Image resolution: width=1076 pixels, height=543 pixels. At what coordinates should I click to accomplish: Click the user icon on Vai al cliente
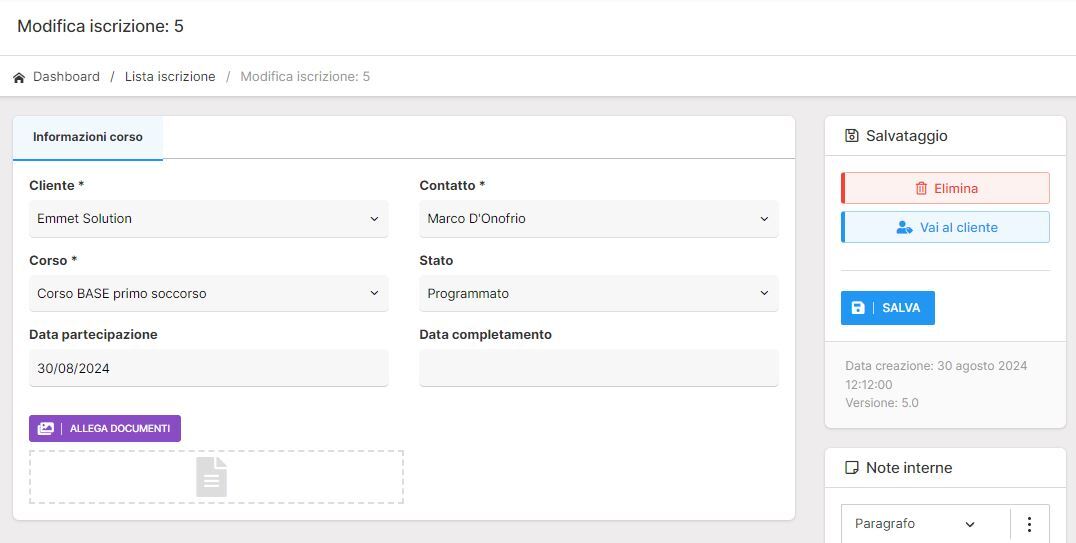904,227
